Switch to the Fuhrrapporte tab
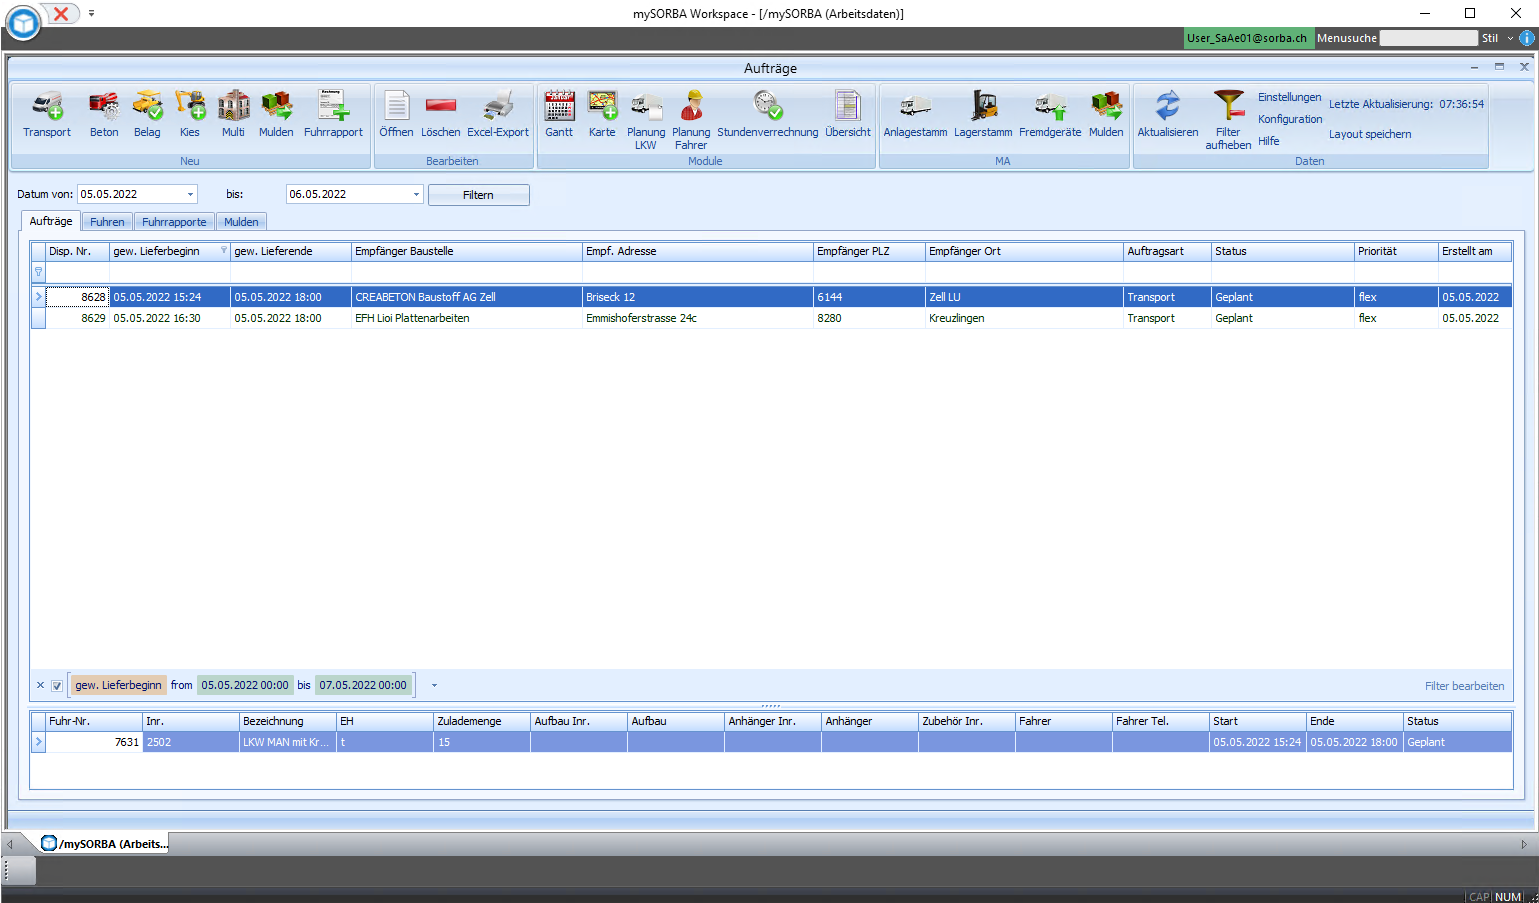 (174, 222)
